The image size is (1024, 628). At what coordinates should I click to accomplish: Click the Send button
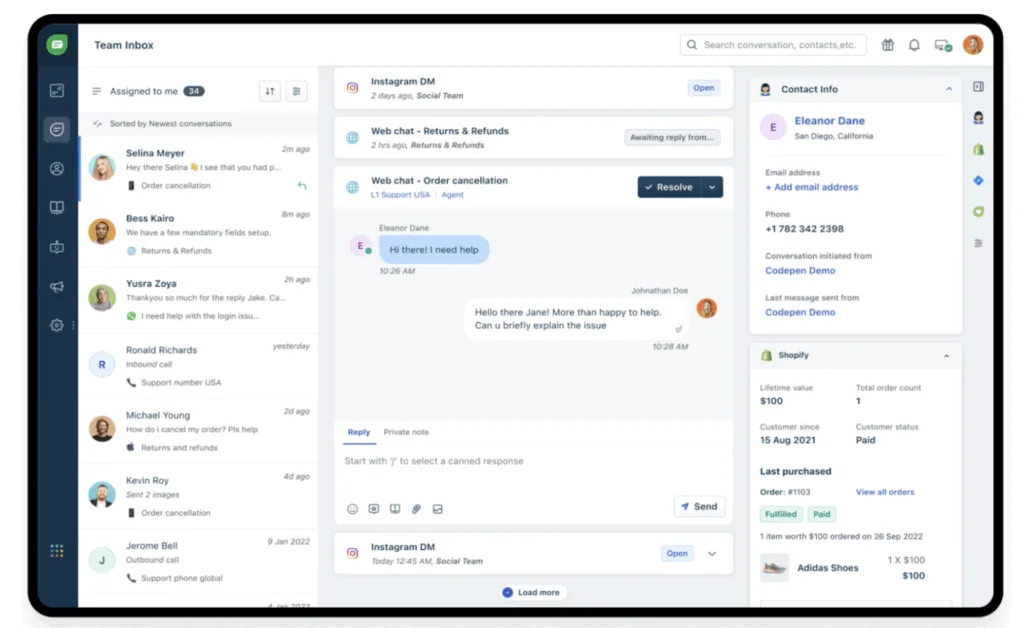(x=699, y=507)
